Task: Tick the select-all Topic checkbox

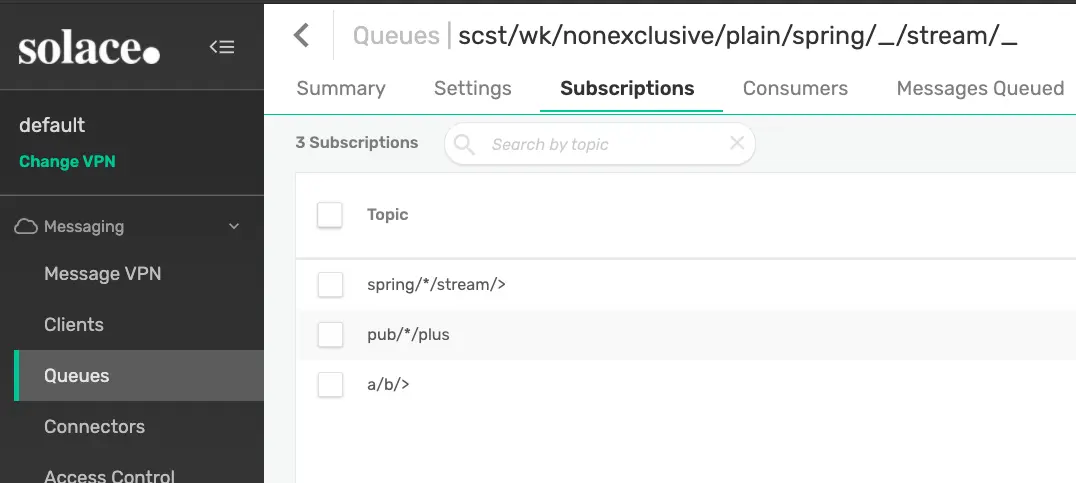Action: pos(330,215)
